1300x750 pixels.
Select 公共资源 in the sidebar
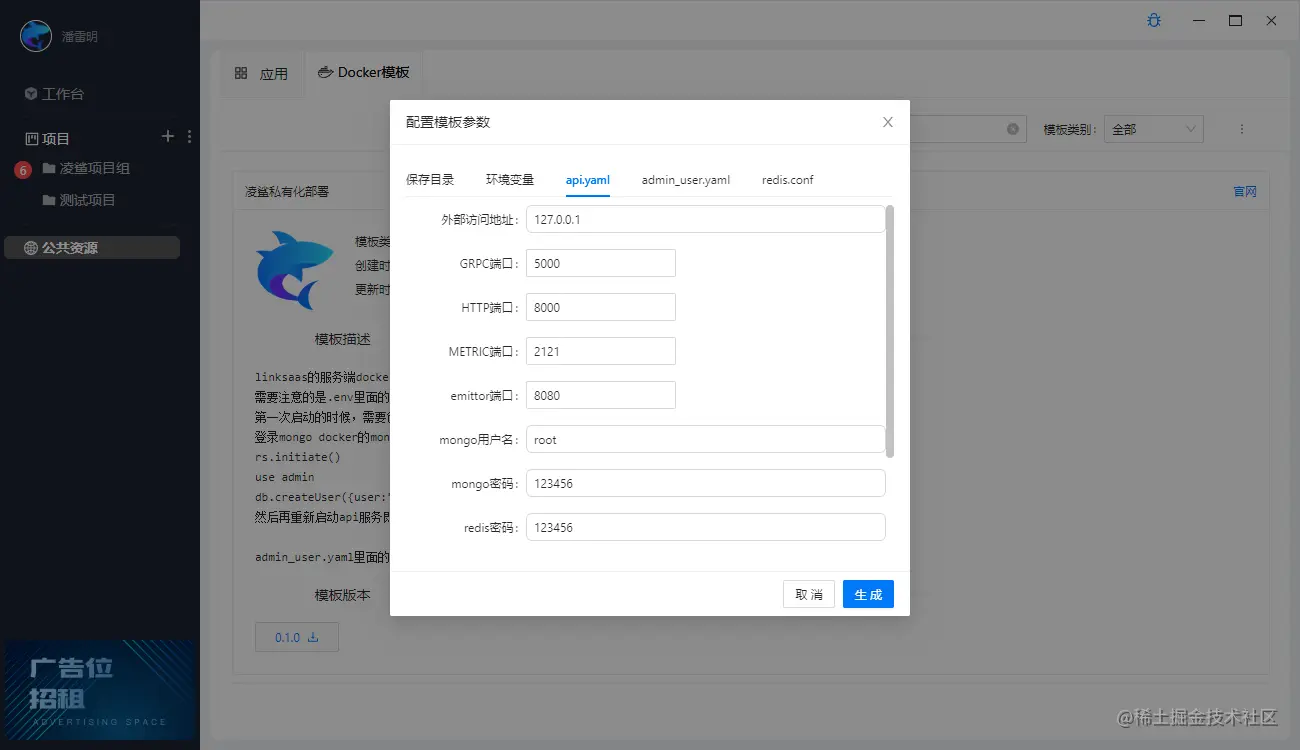(92, 248)
